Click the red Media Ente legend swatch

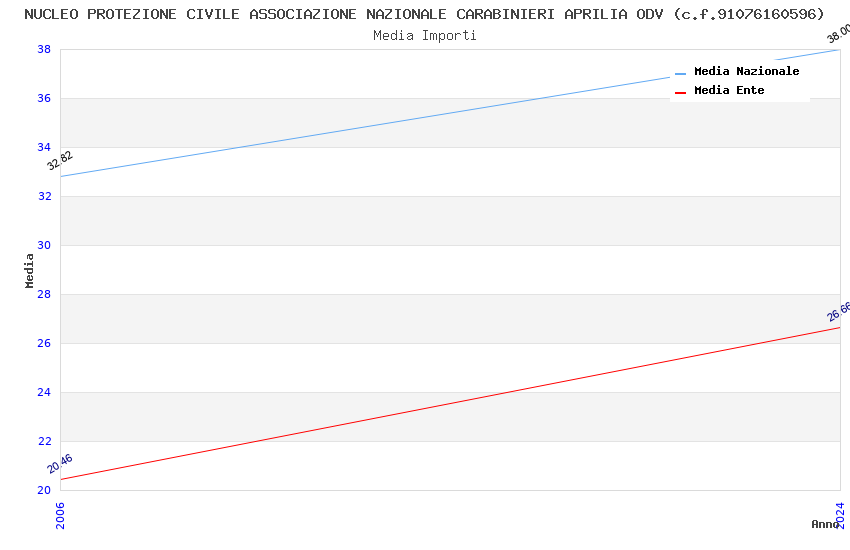(680, 92)
